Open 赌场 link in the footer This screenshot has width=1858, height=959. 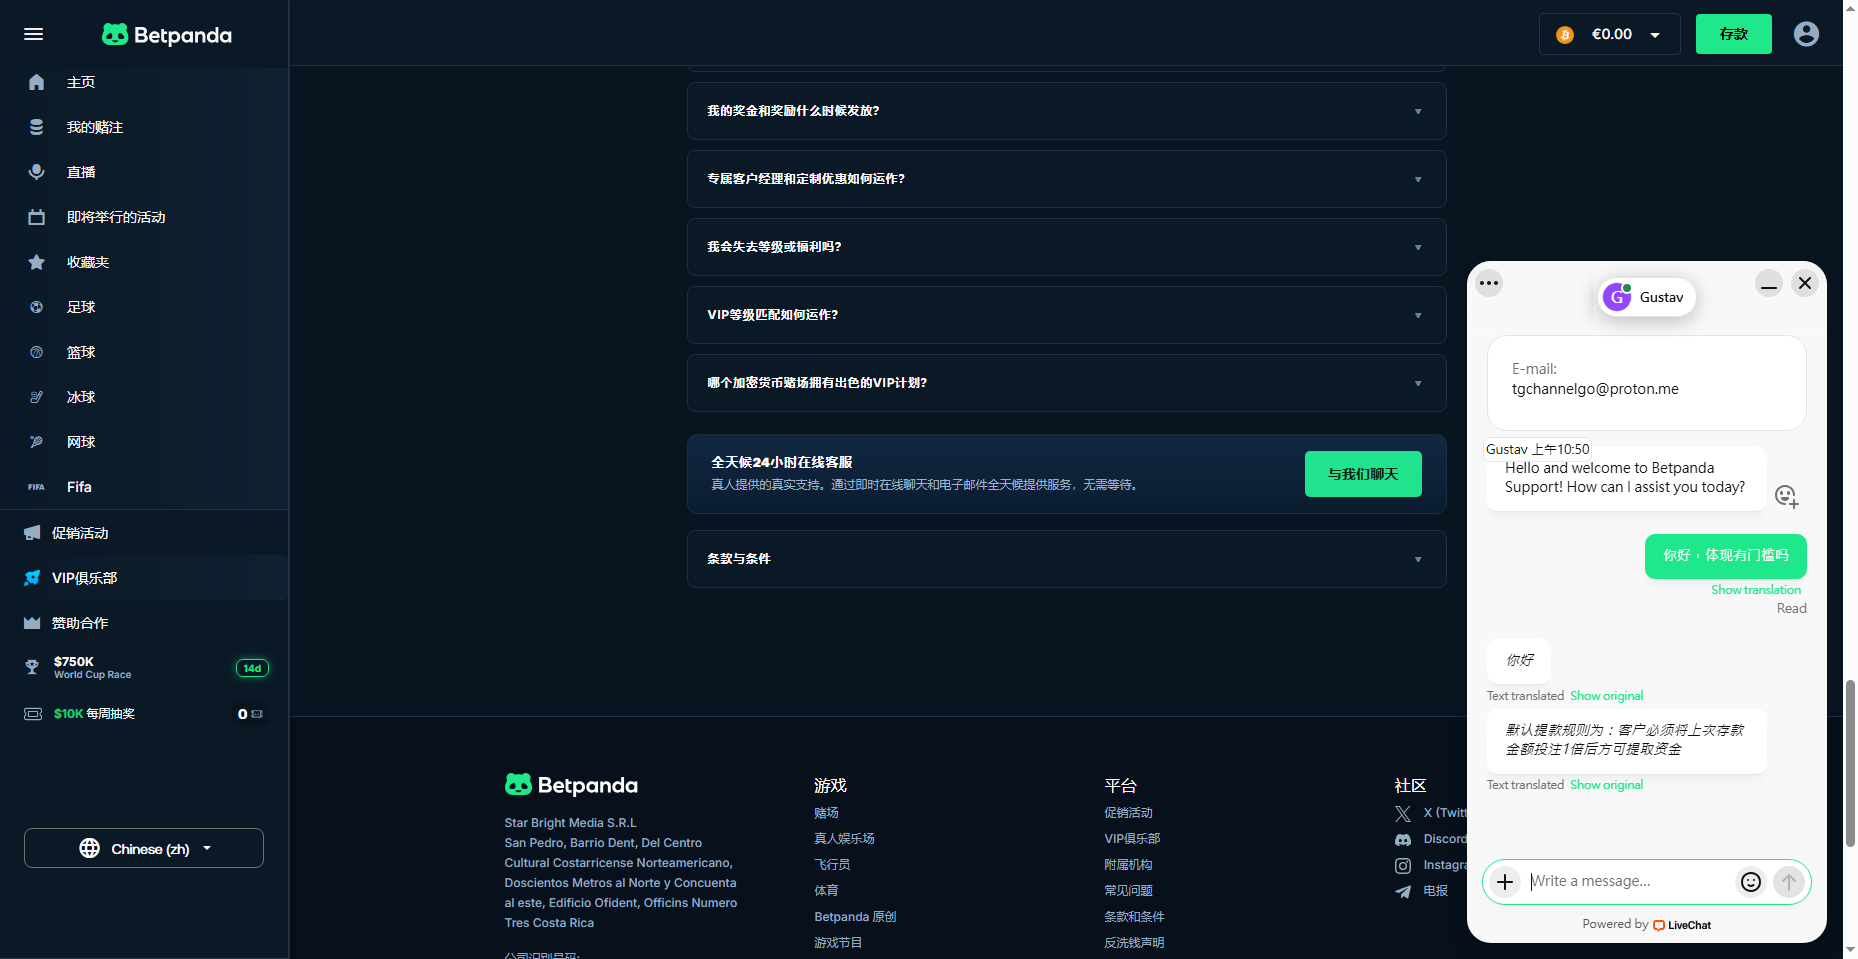[827, 813]
